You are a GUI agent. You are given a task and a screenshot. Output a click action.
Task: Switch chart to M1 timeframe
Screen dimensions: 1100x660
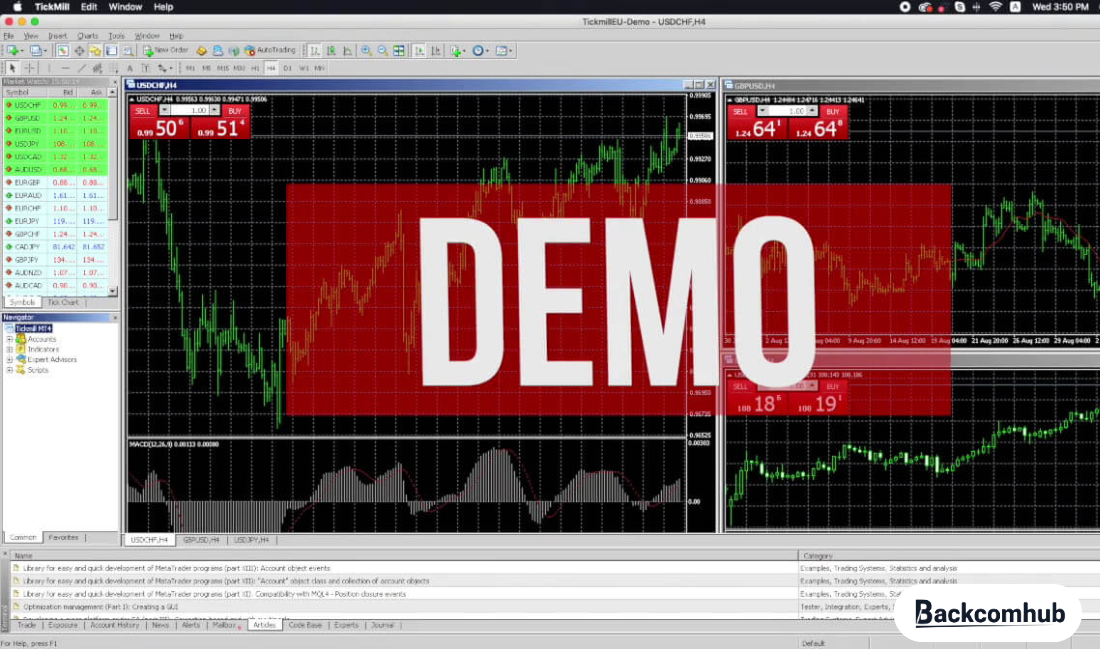190,68
